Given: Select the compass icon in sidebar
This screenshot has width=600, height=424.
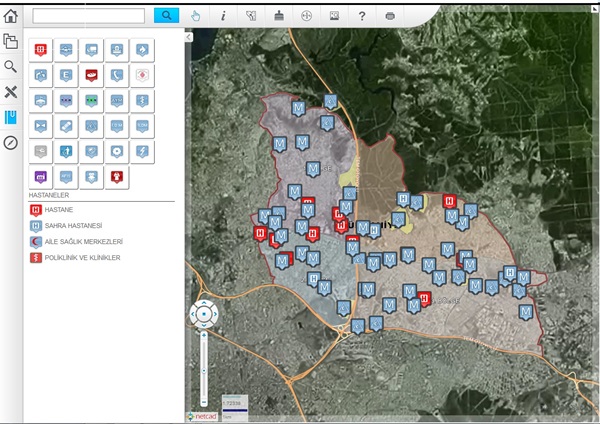Looking at the screenshot, I should 11,143.
